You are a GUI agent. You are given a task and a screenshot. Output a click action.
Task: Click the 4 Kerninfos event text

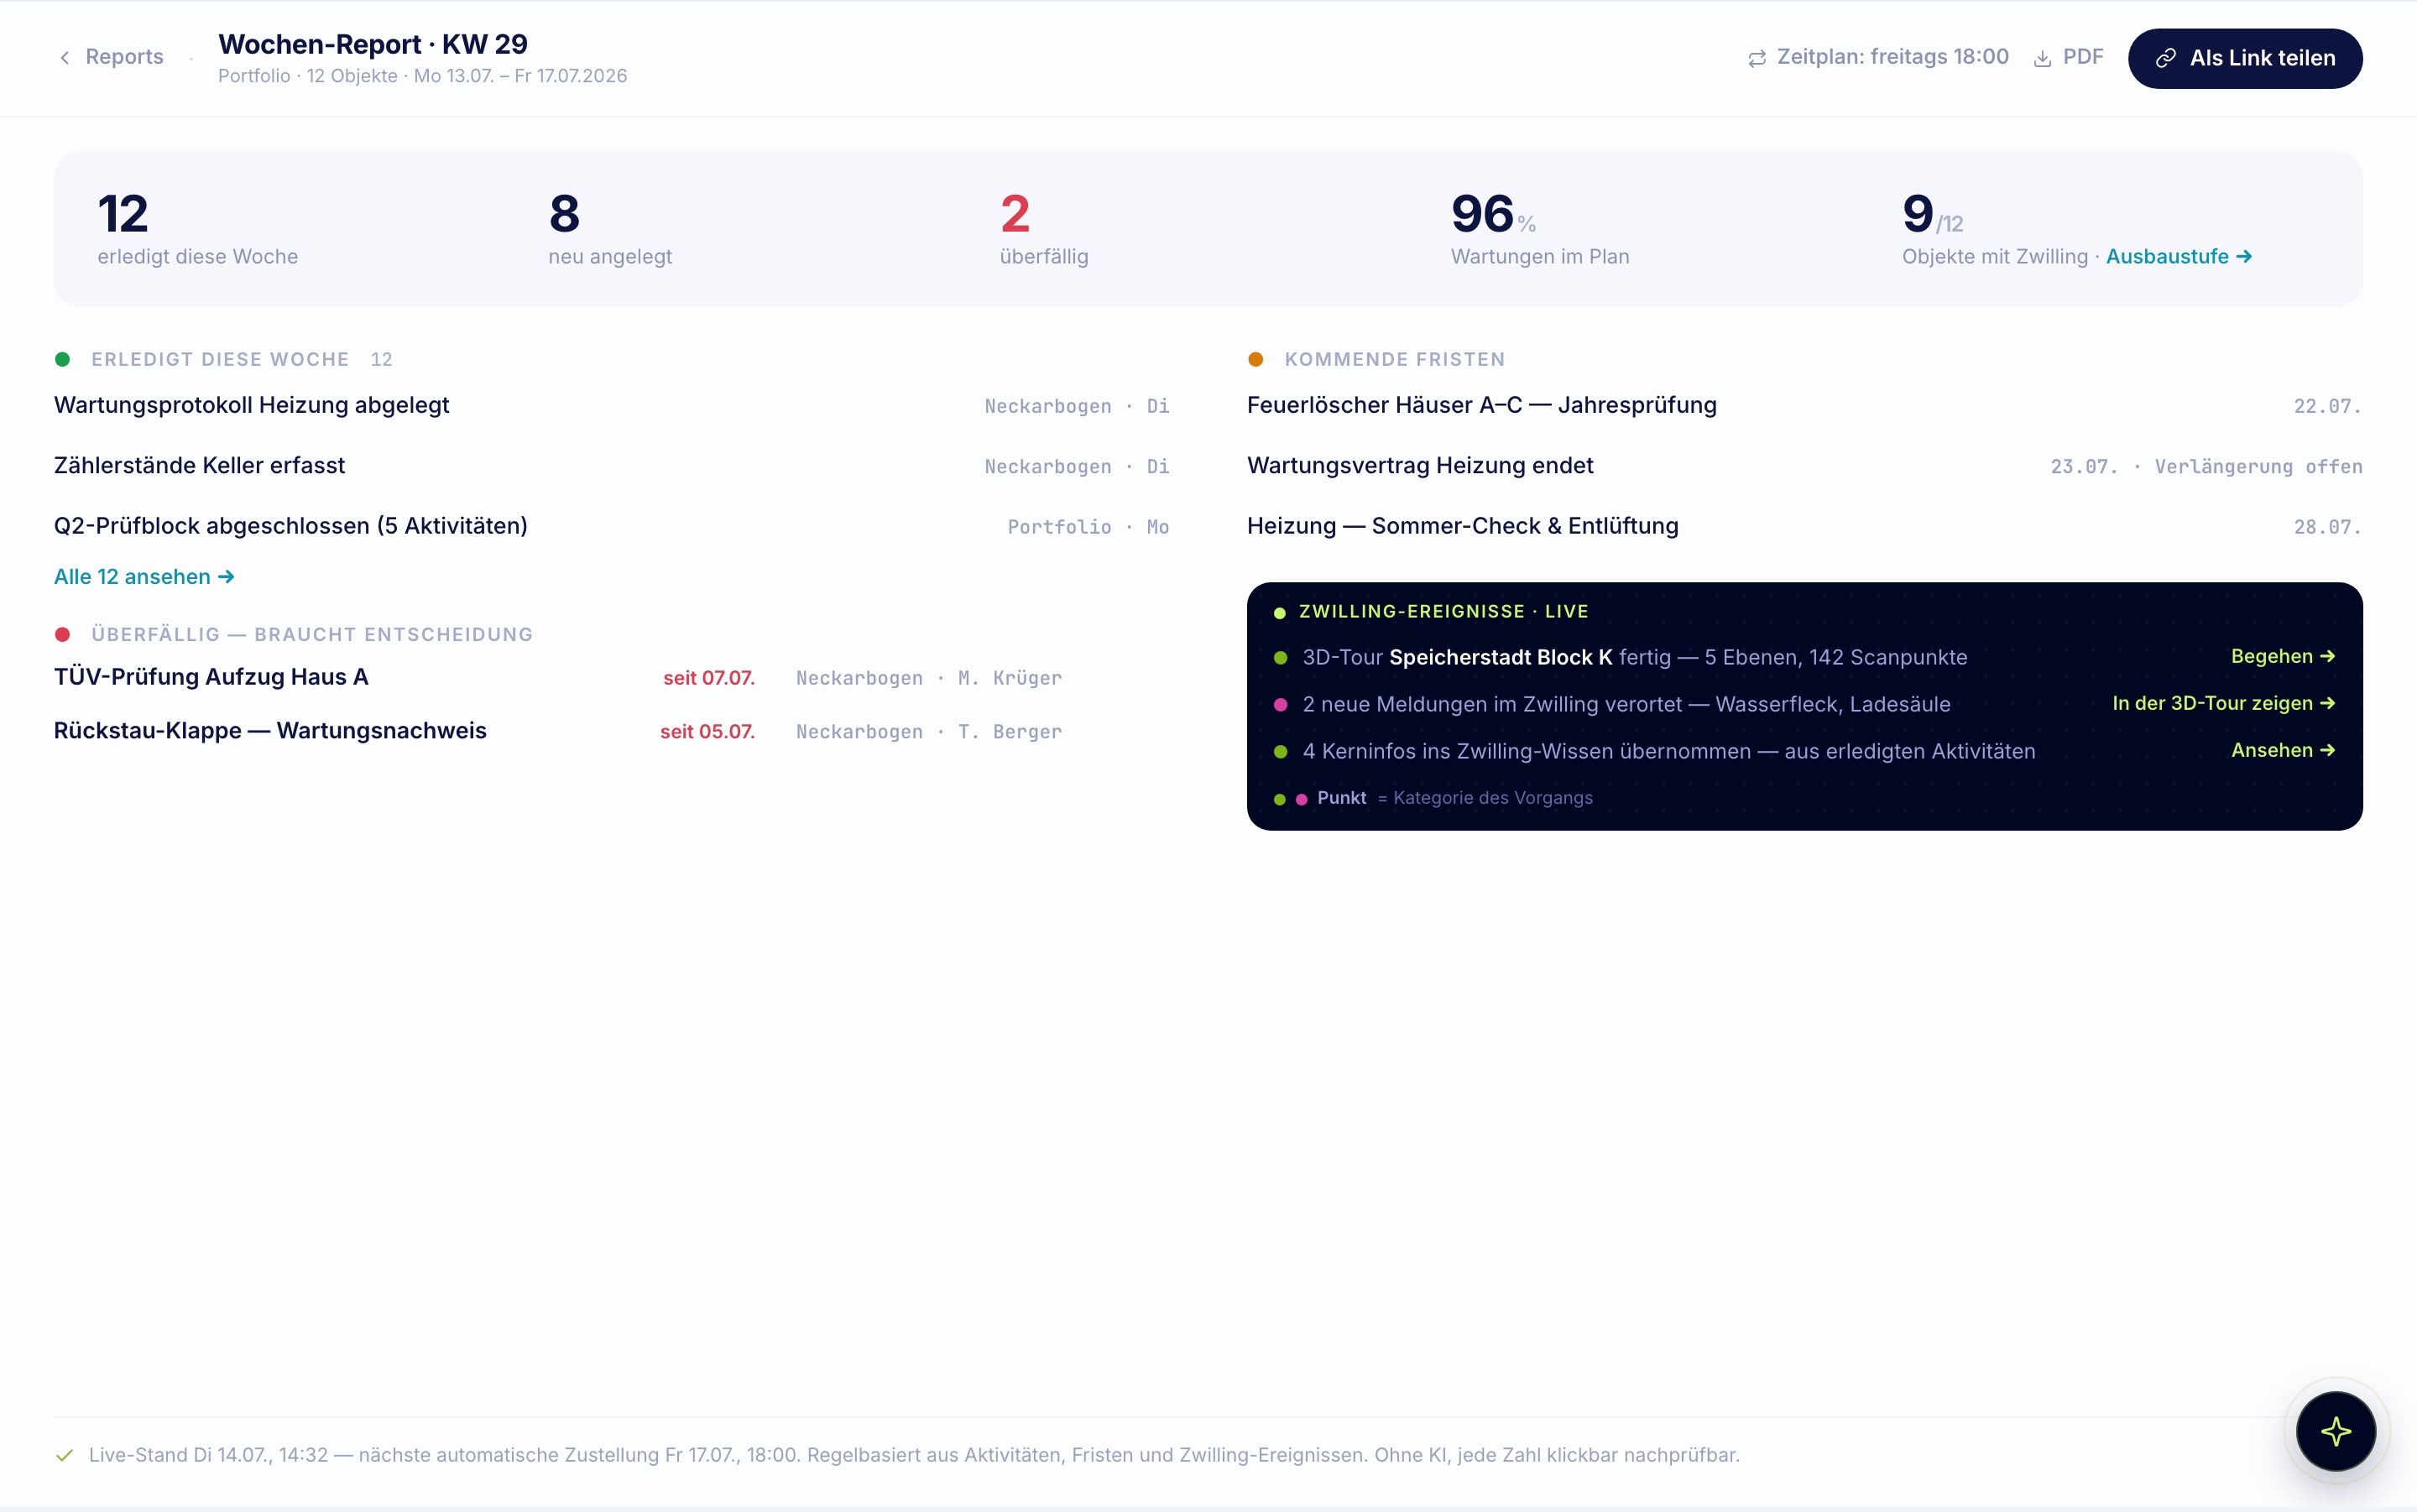(x=1668, y=751)
